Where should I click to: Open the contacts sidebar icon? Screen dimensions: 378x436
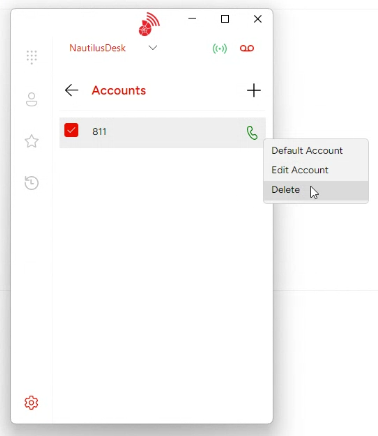(x=32, y=99)
